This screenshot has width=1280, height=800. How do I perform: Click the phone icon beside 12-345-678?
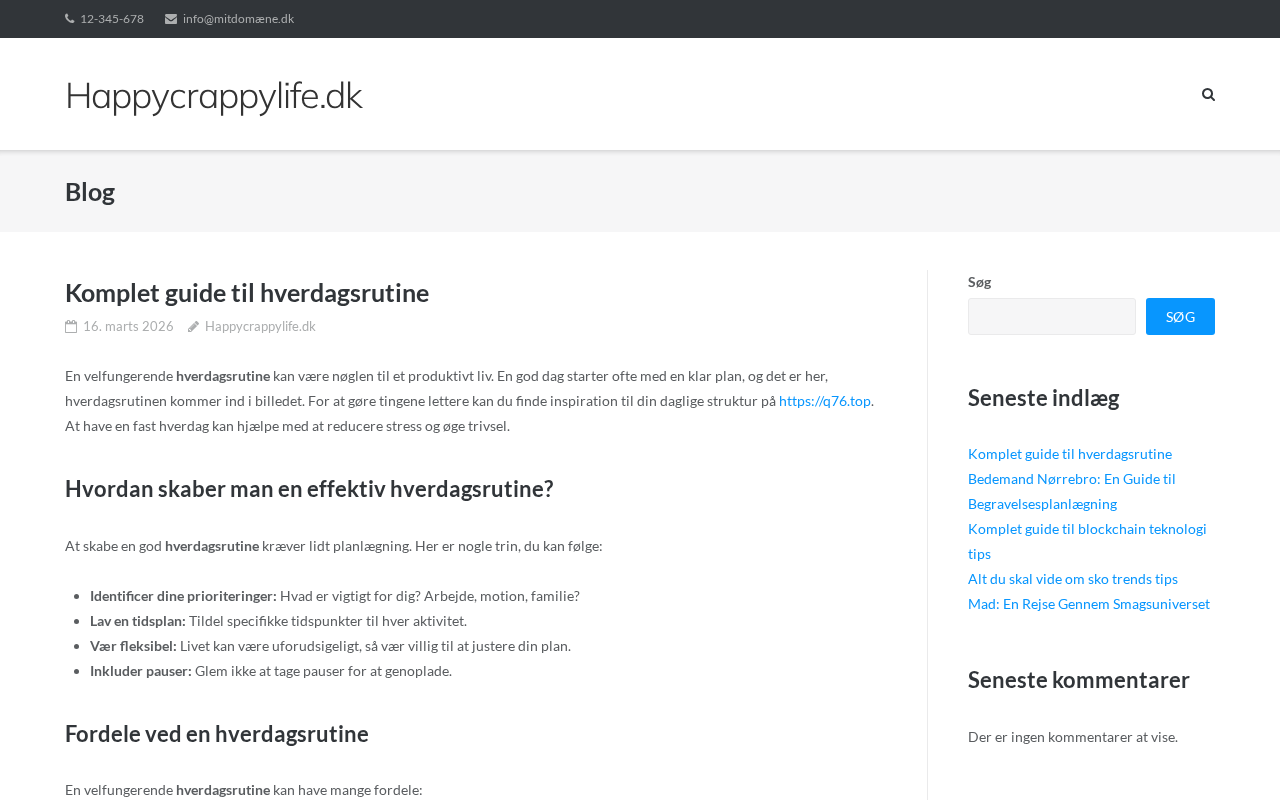[70, 19]
